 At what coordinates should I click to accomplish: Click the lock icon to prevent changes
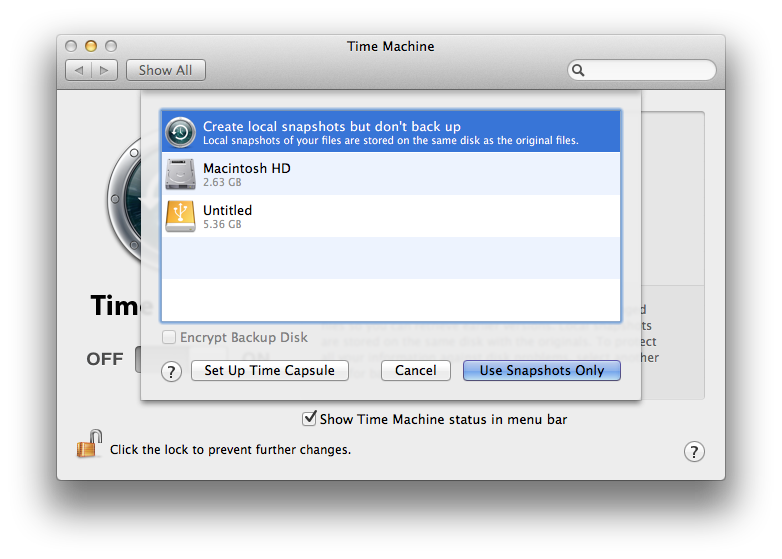click(x=89, y=444)
